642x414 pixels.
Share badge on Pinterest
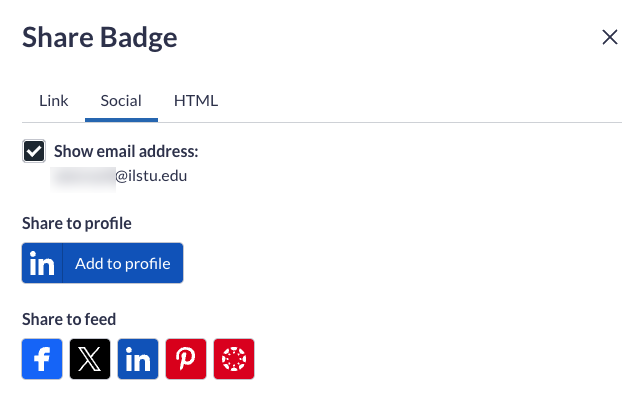pos(186,360)
